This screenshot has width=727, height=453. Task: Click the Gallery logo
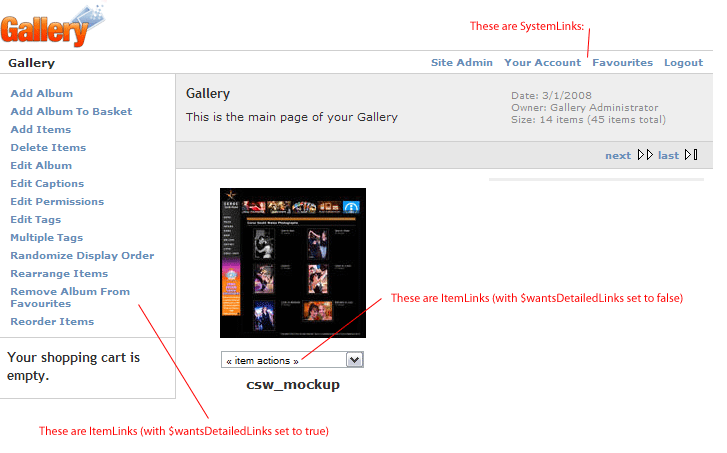point(52,25)
